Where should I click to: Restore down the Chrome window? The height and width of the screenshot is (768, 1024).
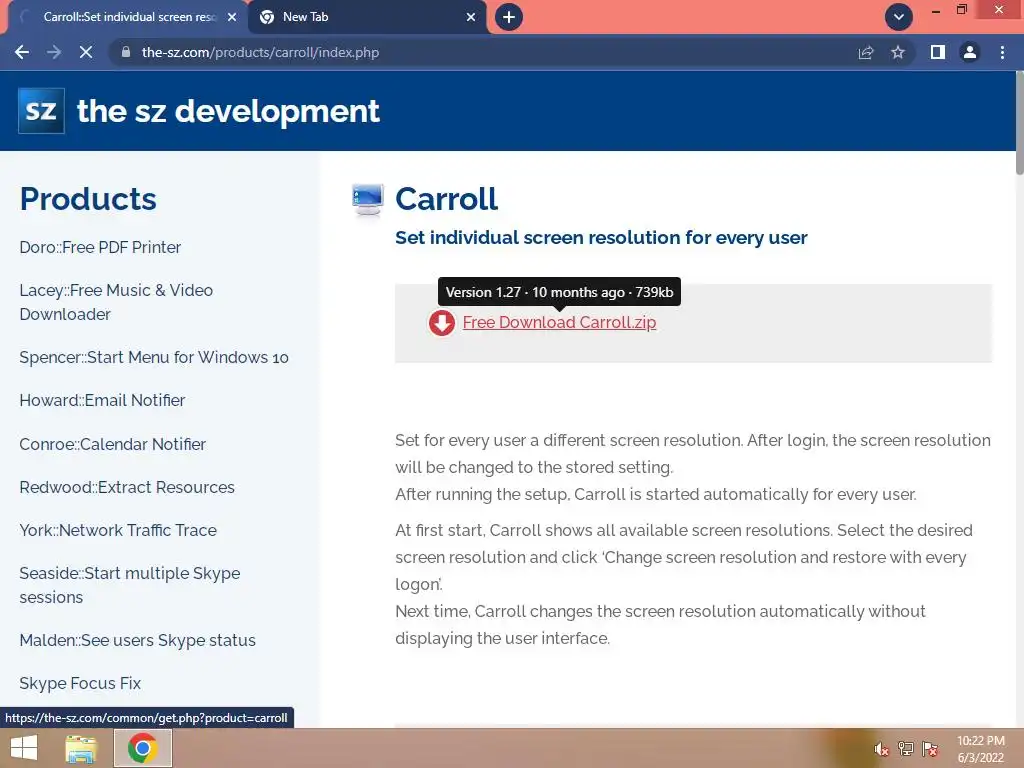(962, 10)
